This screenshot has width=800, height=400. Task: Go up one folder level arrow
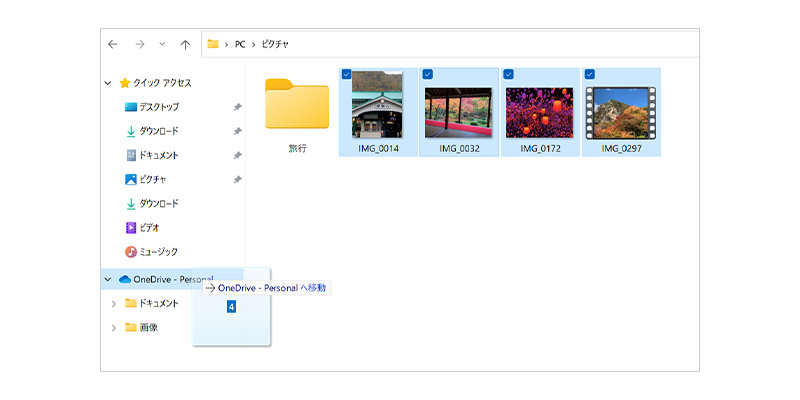coord(185,44)
